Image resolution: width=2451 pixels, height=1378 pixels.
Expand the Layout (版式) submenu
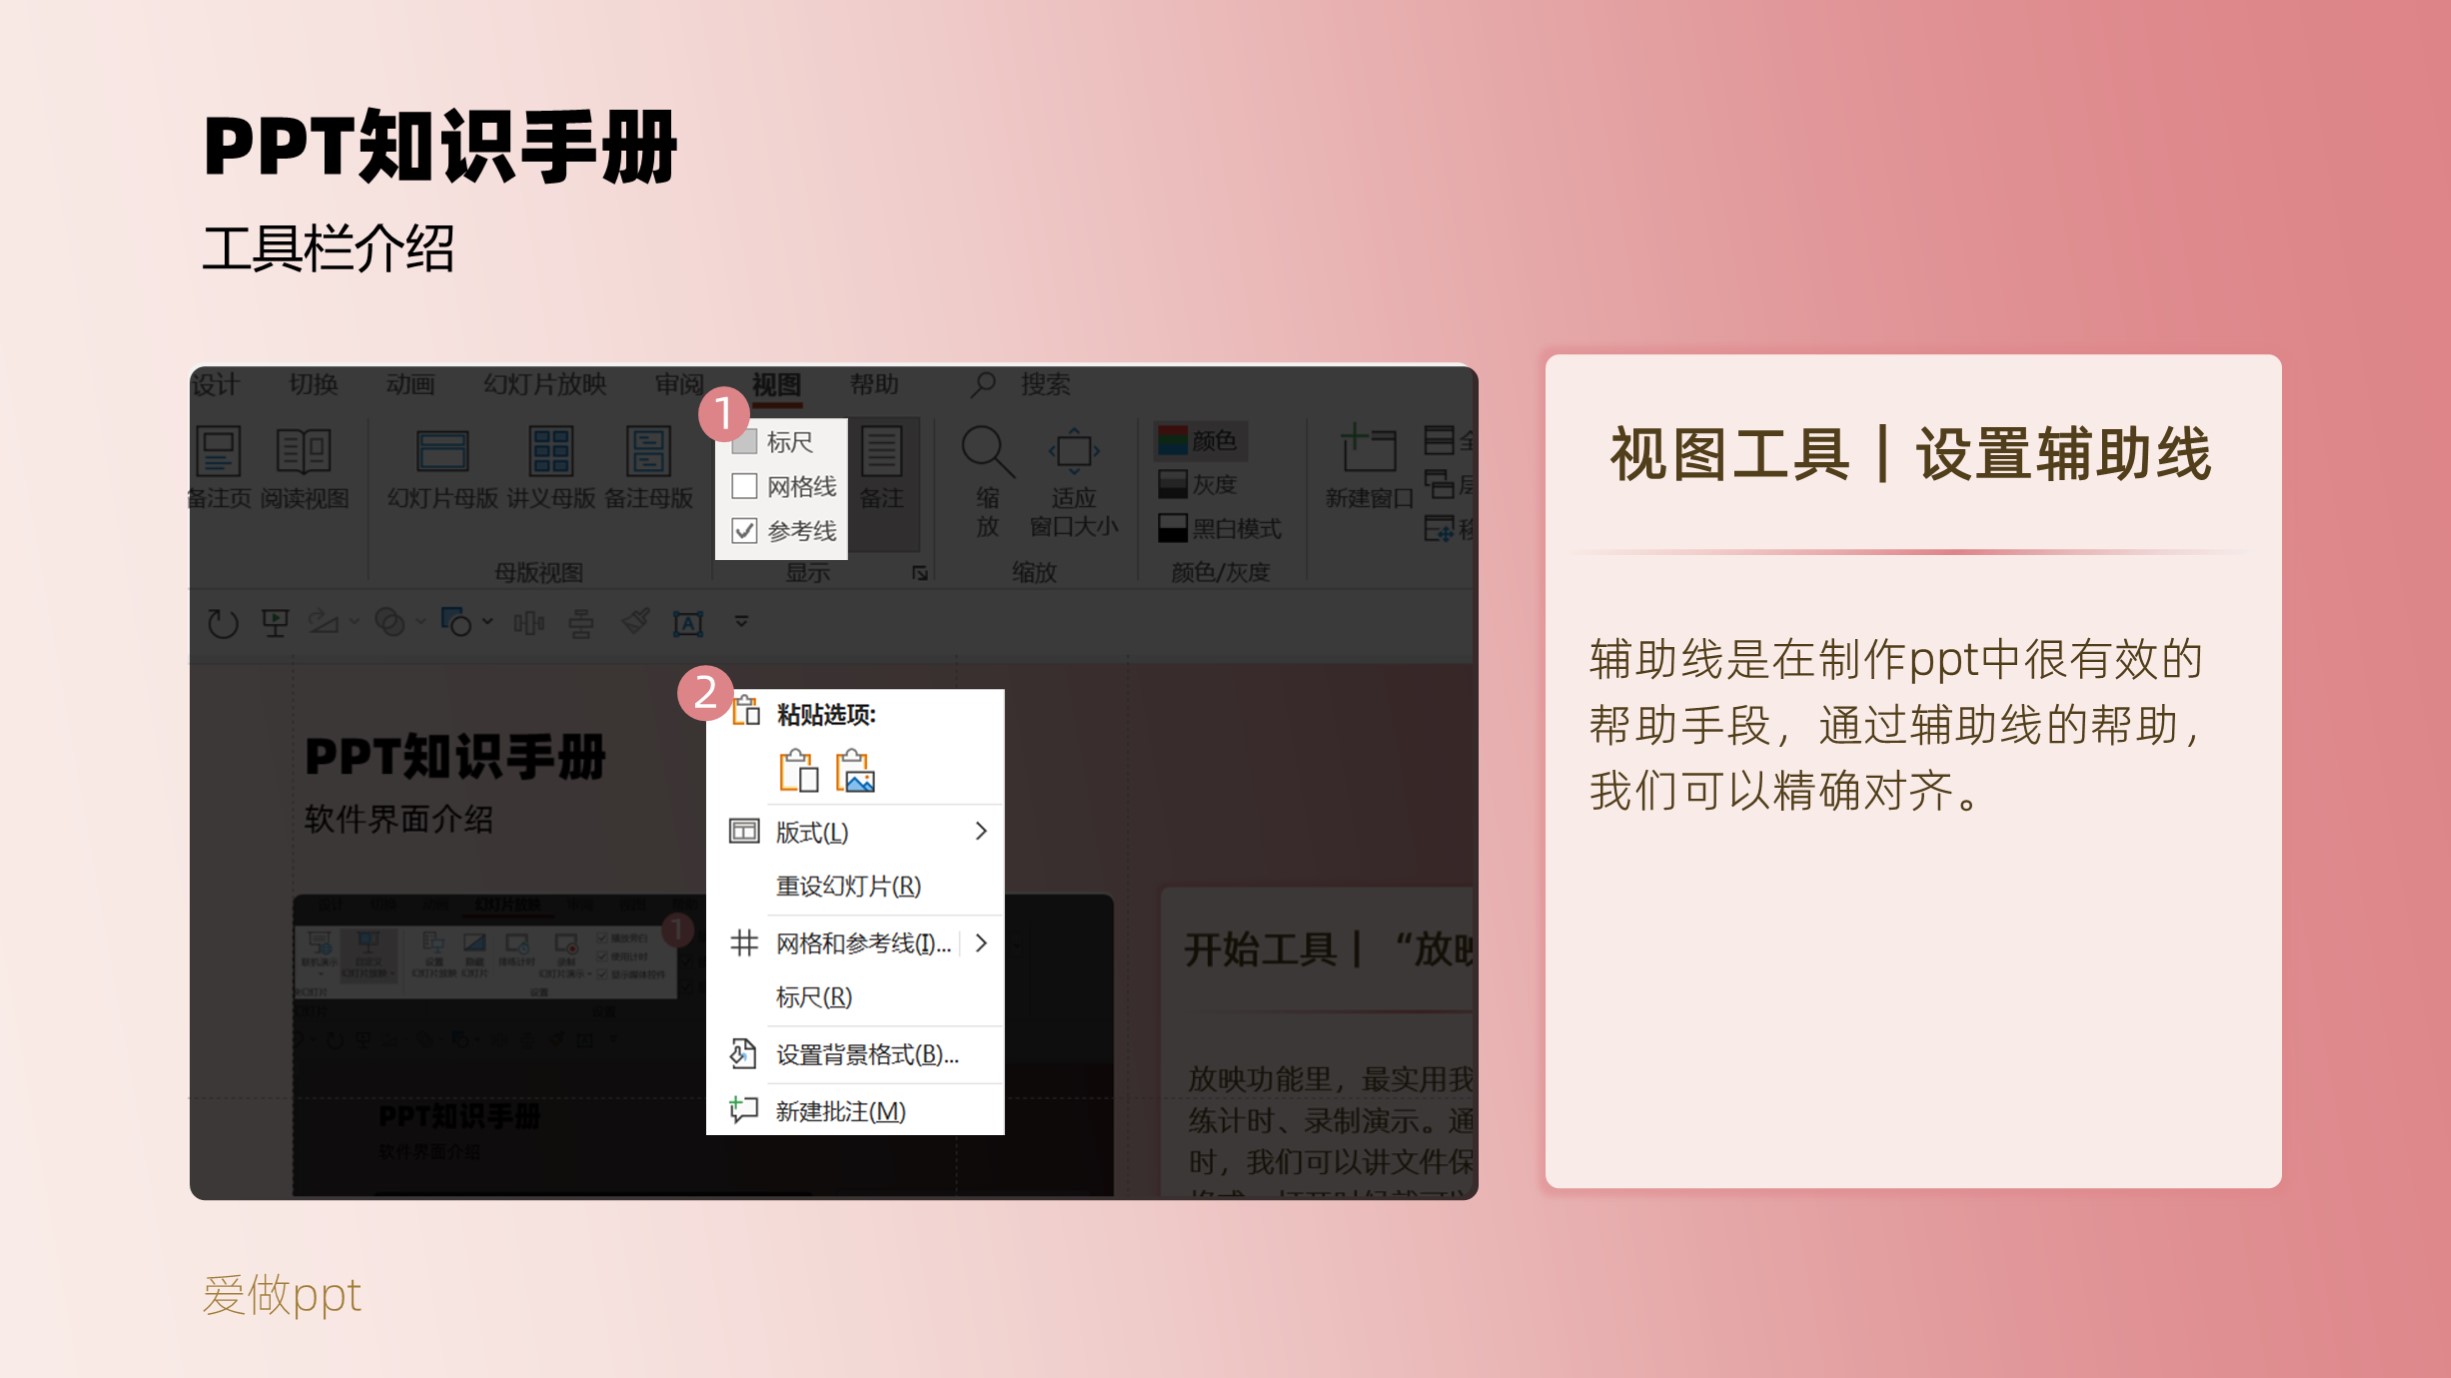click(x=981, y=831)
